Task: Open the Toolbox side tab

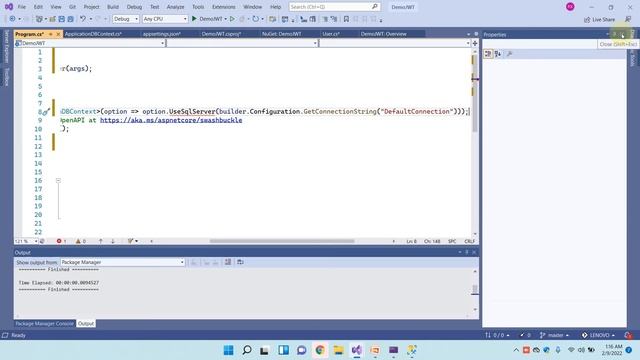Action: (x=6, y=77)
